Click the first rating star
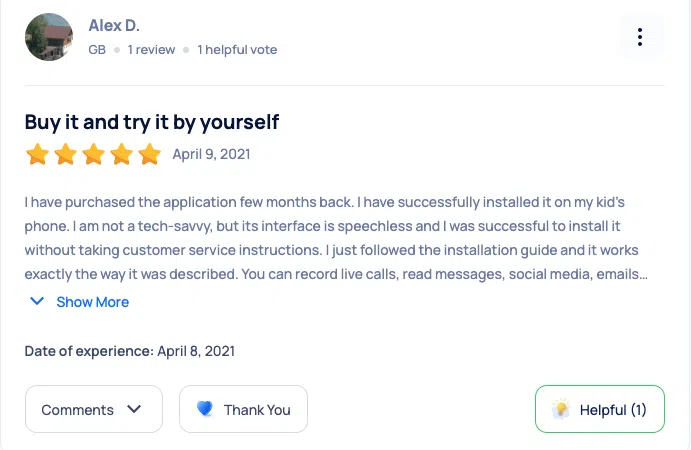This screenshot has width=691, height=450. 37,154
